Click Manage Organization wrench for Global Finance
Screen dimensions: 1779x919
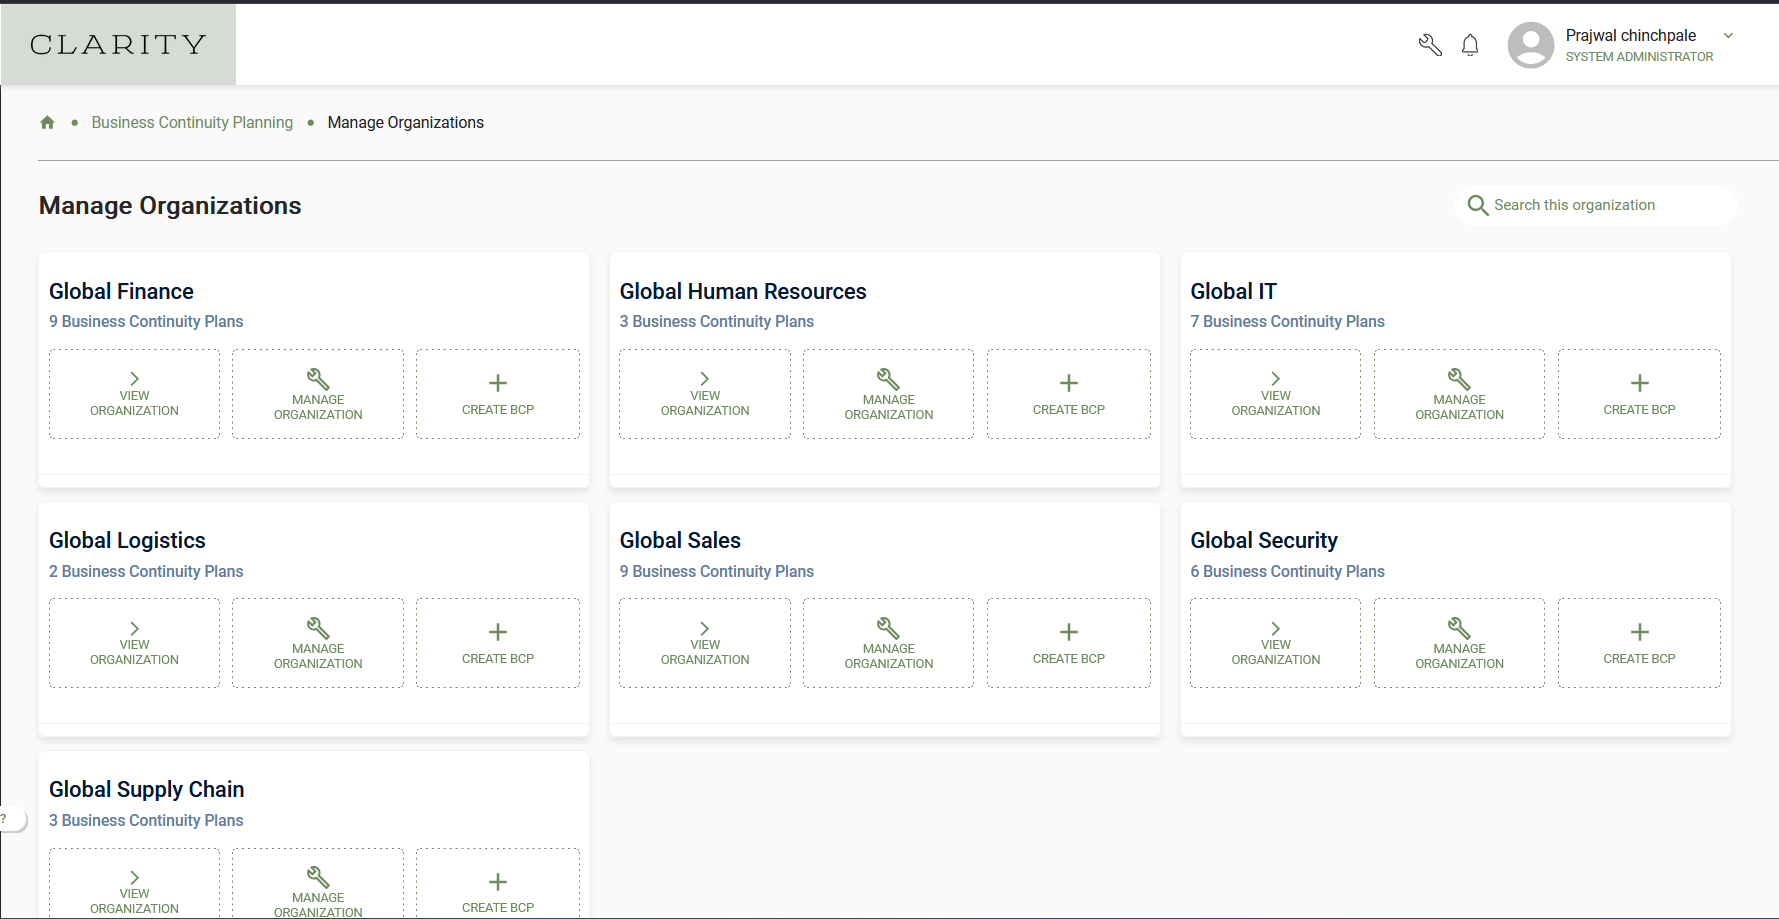pos(318,379)
